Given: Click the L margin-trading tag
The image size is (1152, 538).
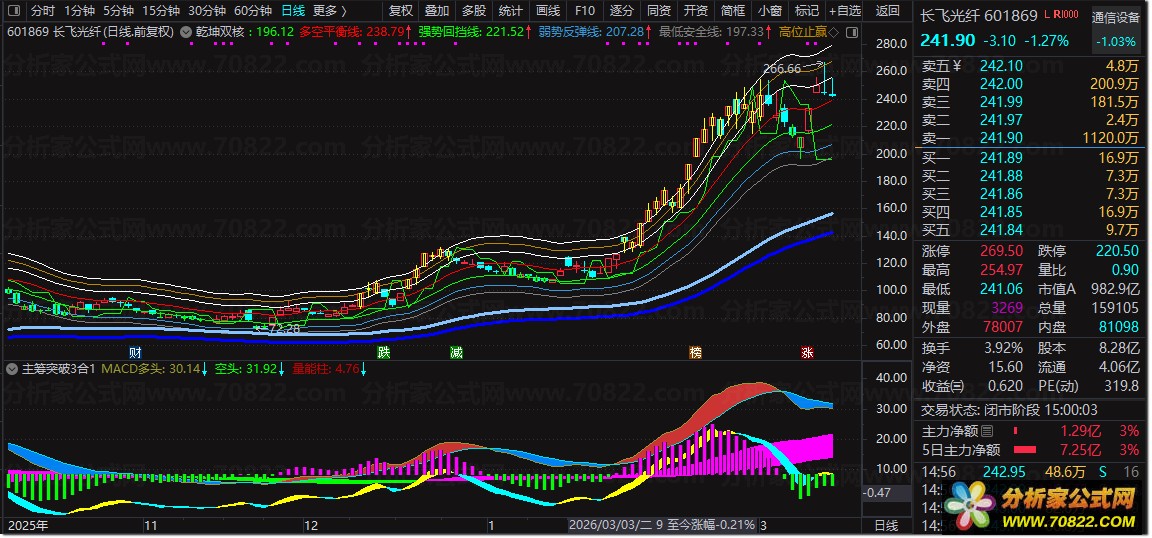Looking at the screenshot, I should pyautogui.click(x=1046, y=14).
